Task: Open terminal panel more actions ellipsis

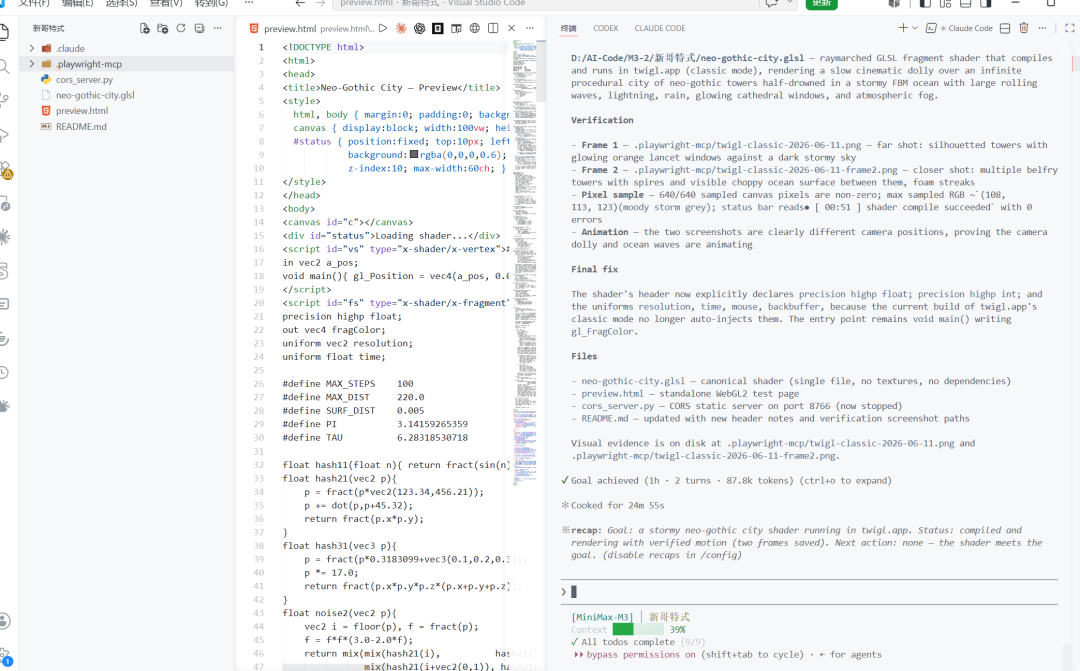Action: tap(1042, 28)
